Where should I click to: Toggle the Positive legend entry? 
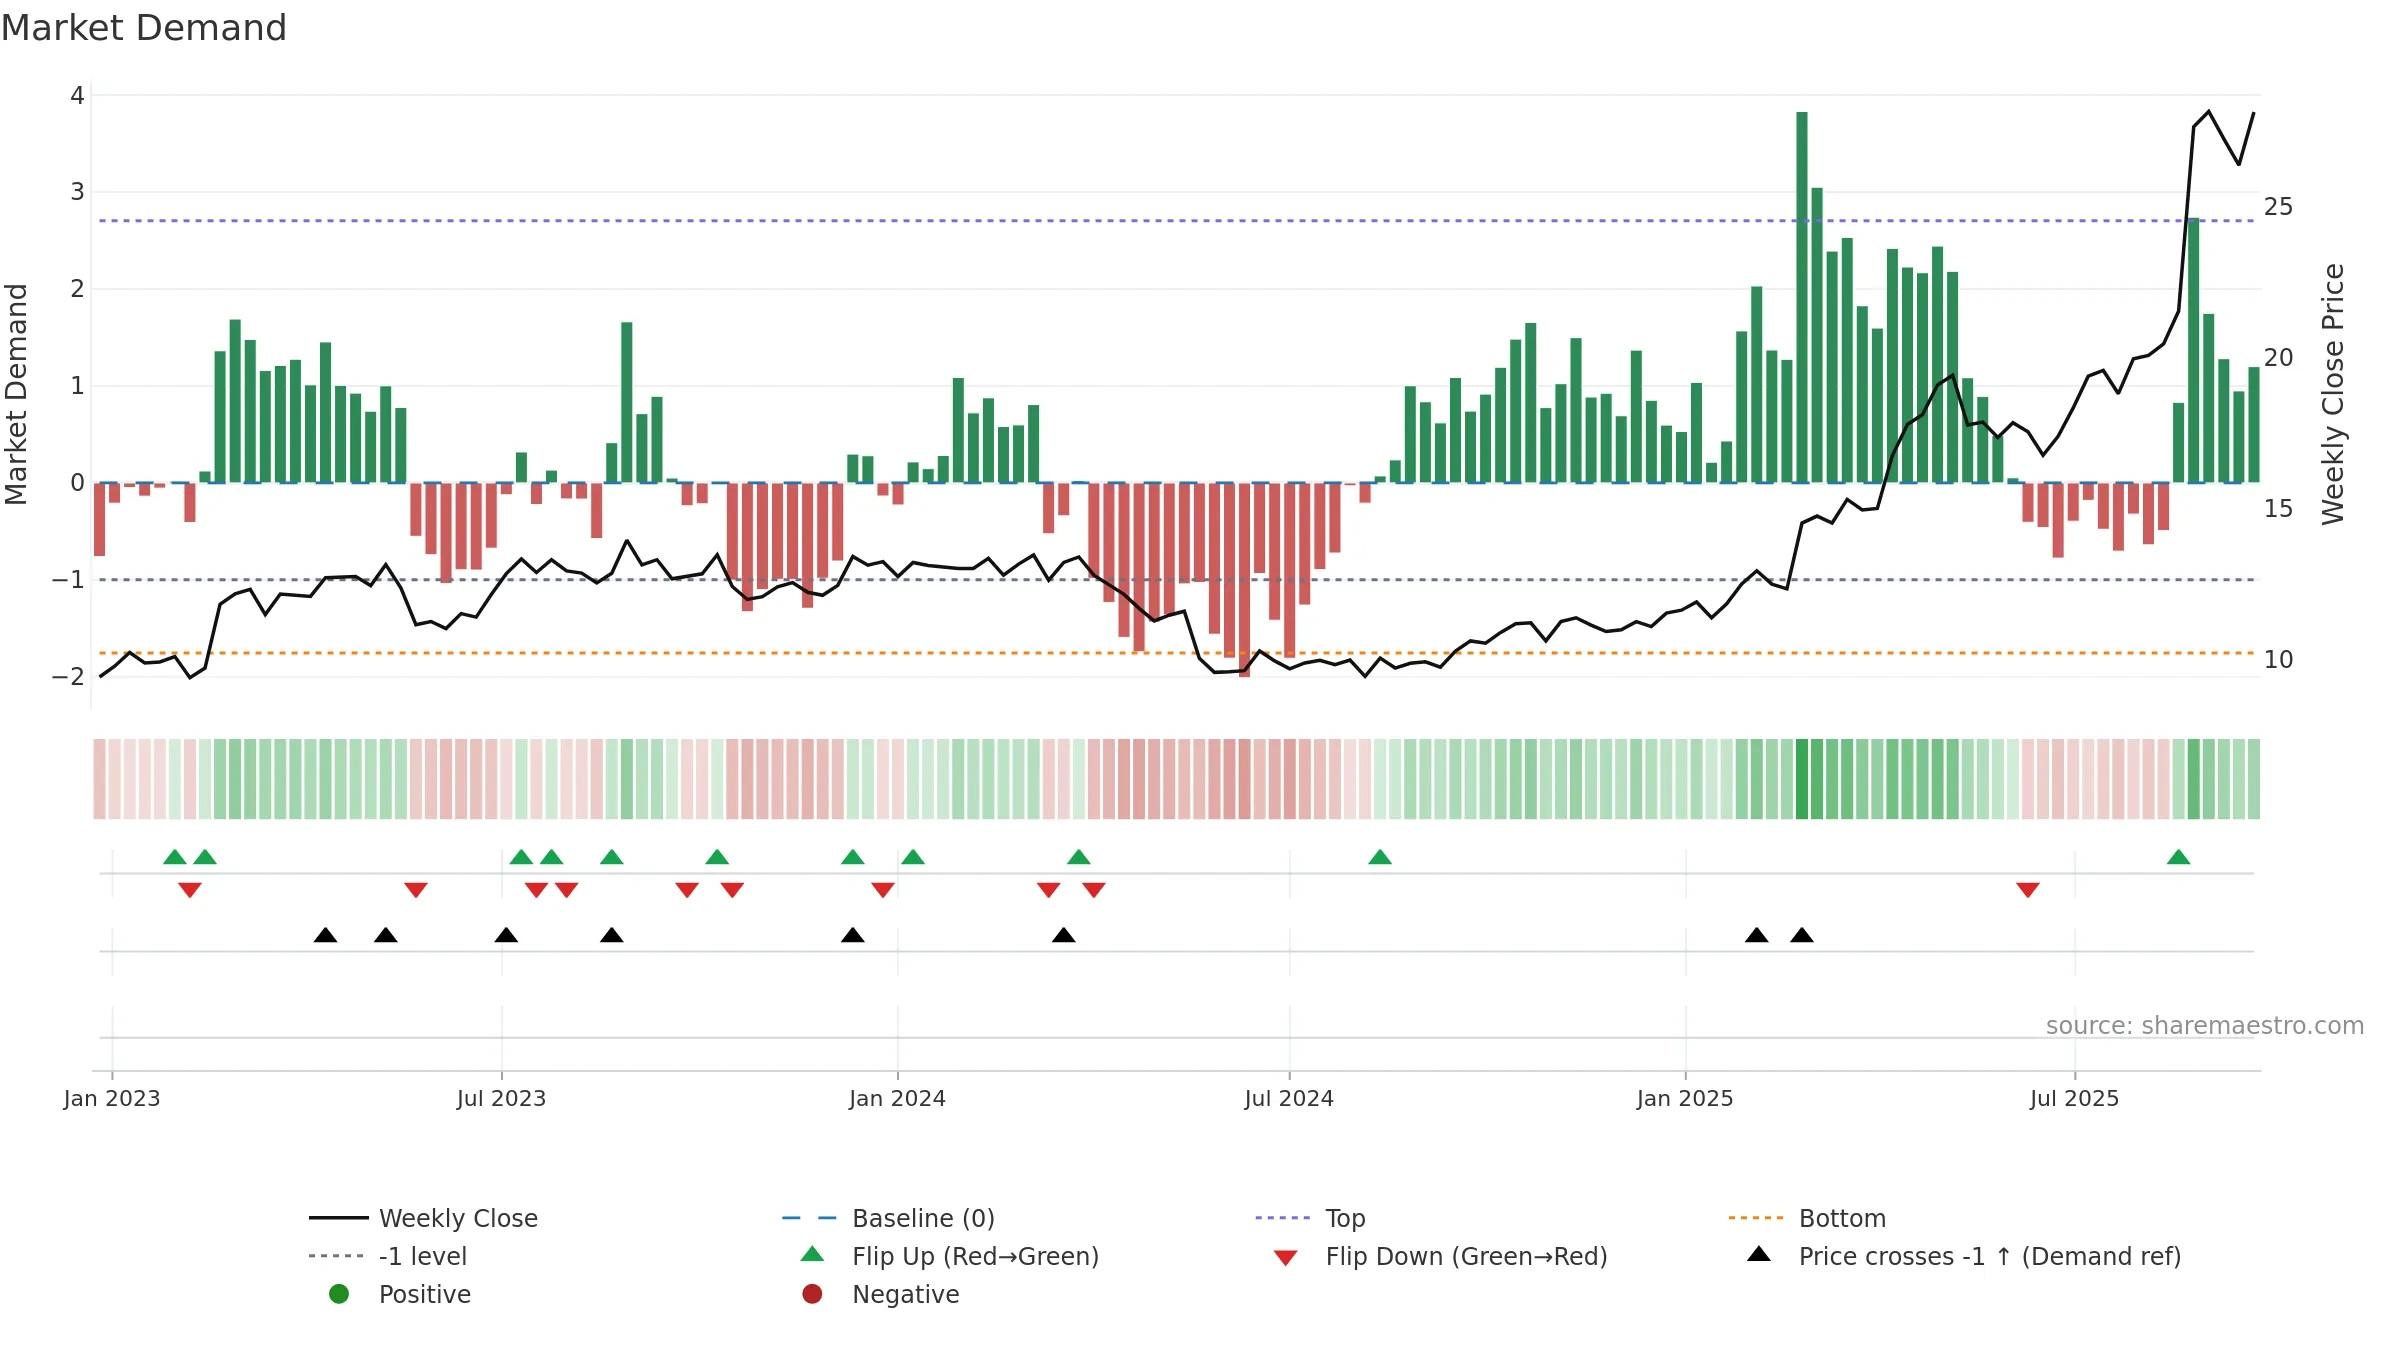(400, 1294)
